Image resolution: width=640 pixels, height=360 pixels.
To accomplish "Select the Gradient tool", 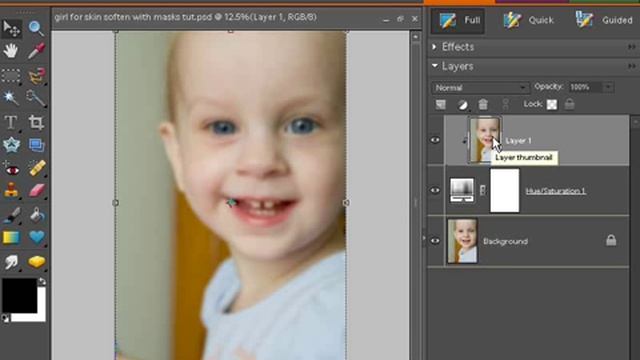I will click(x=11, y=238).
